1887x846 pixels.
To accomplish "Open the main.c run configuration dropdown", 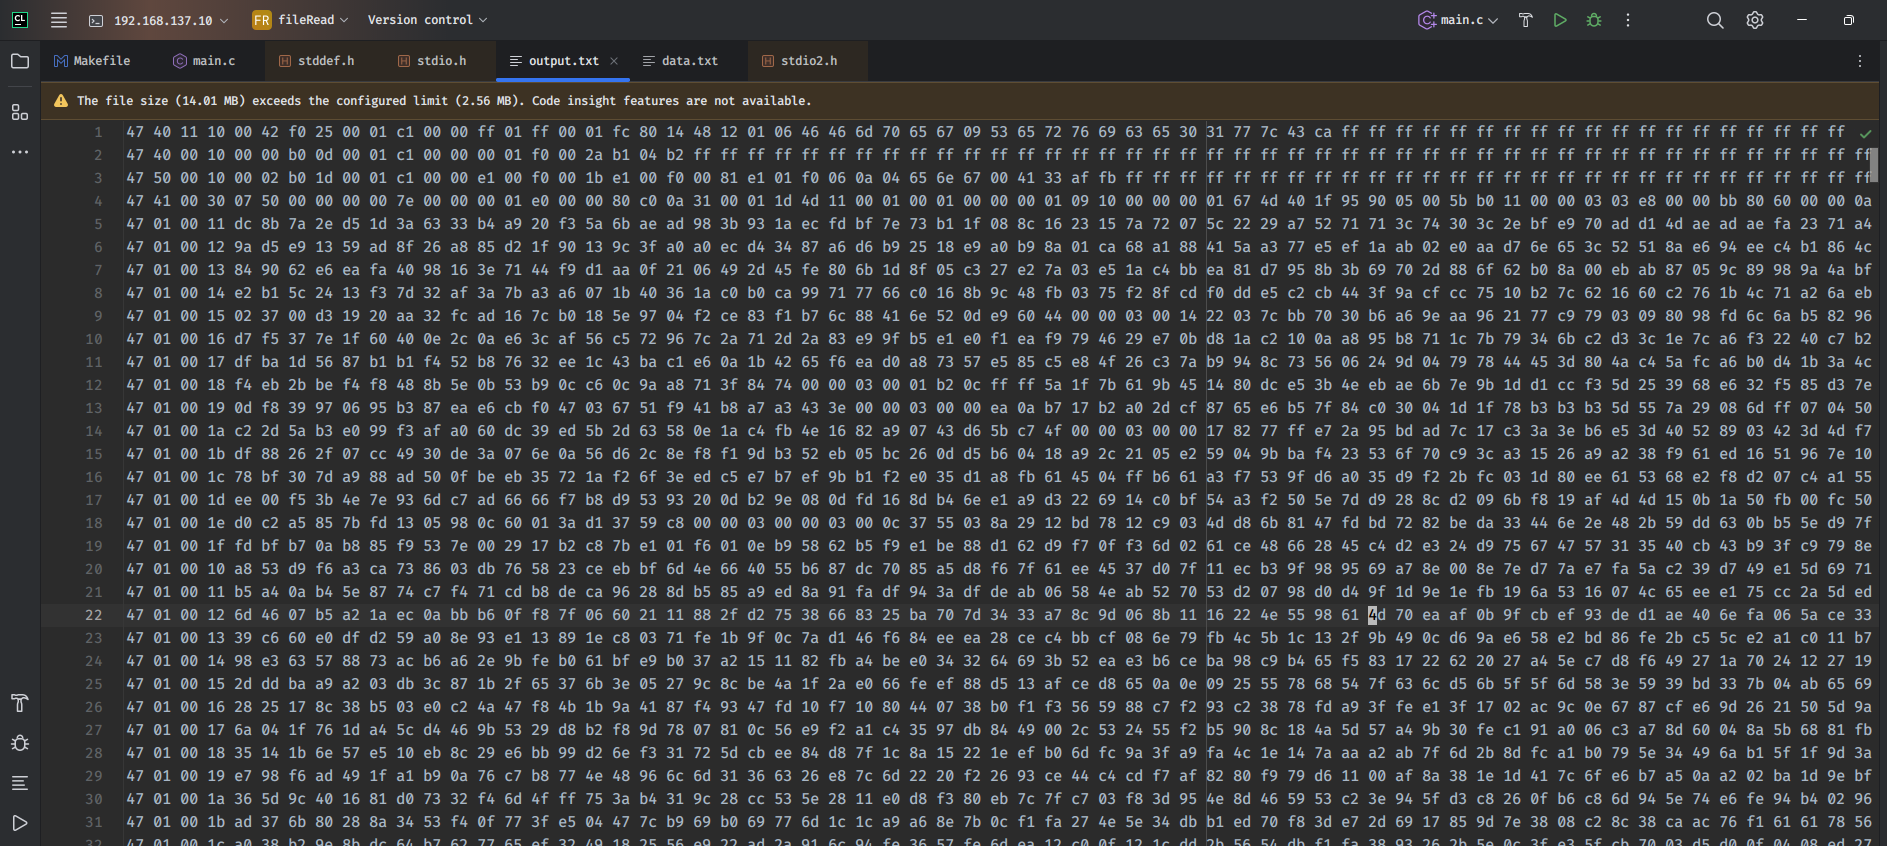I will point(1458,20).
